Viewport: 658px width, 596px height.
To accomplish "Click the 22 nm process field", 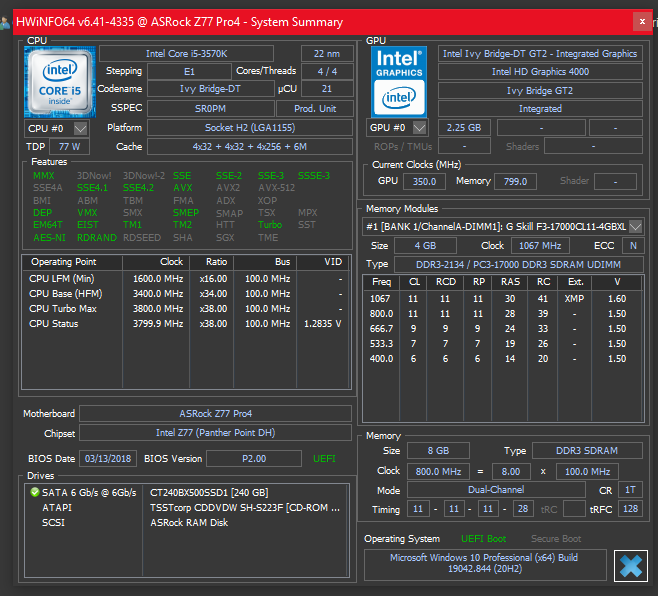I will 327,54.
